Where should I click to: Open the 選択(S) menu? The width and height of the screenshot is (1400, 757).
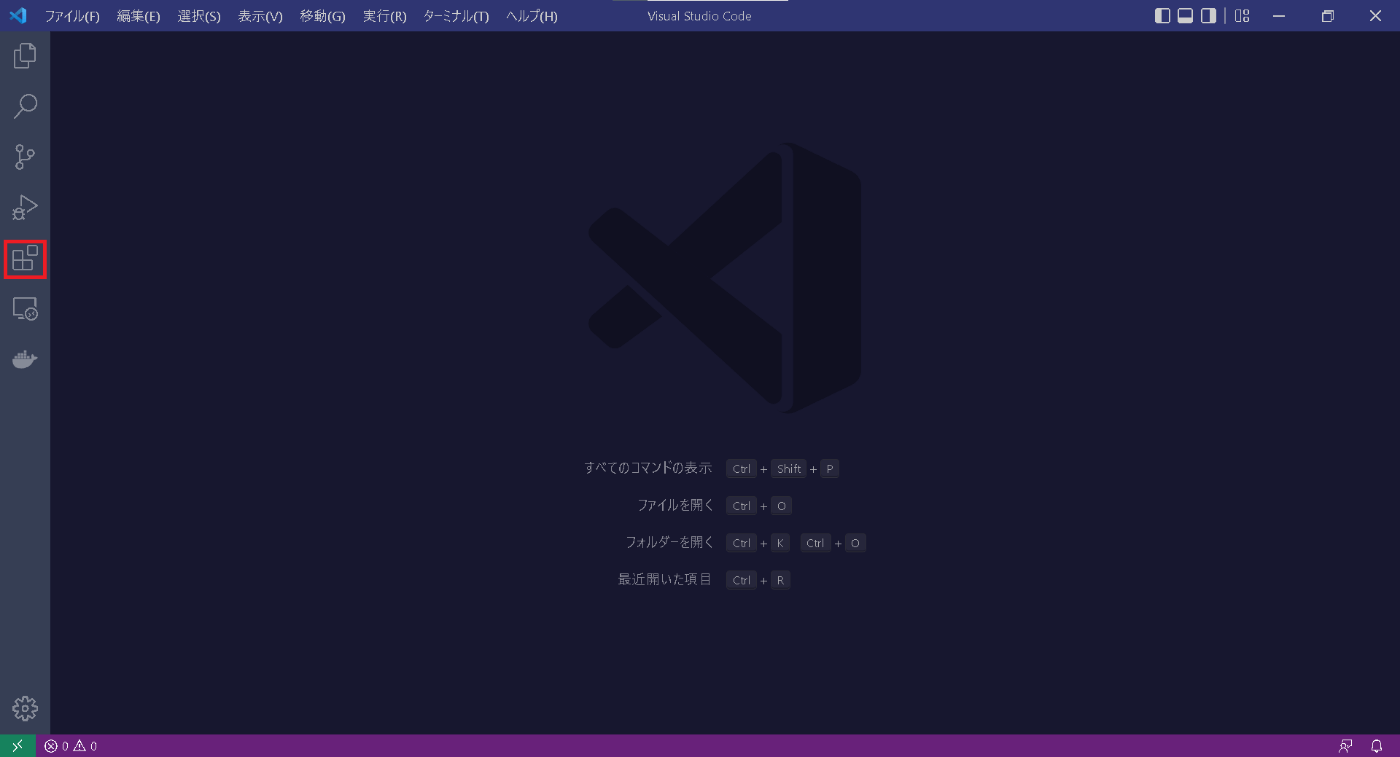[199, 16]
